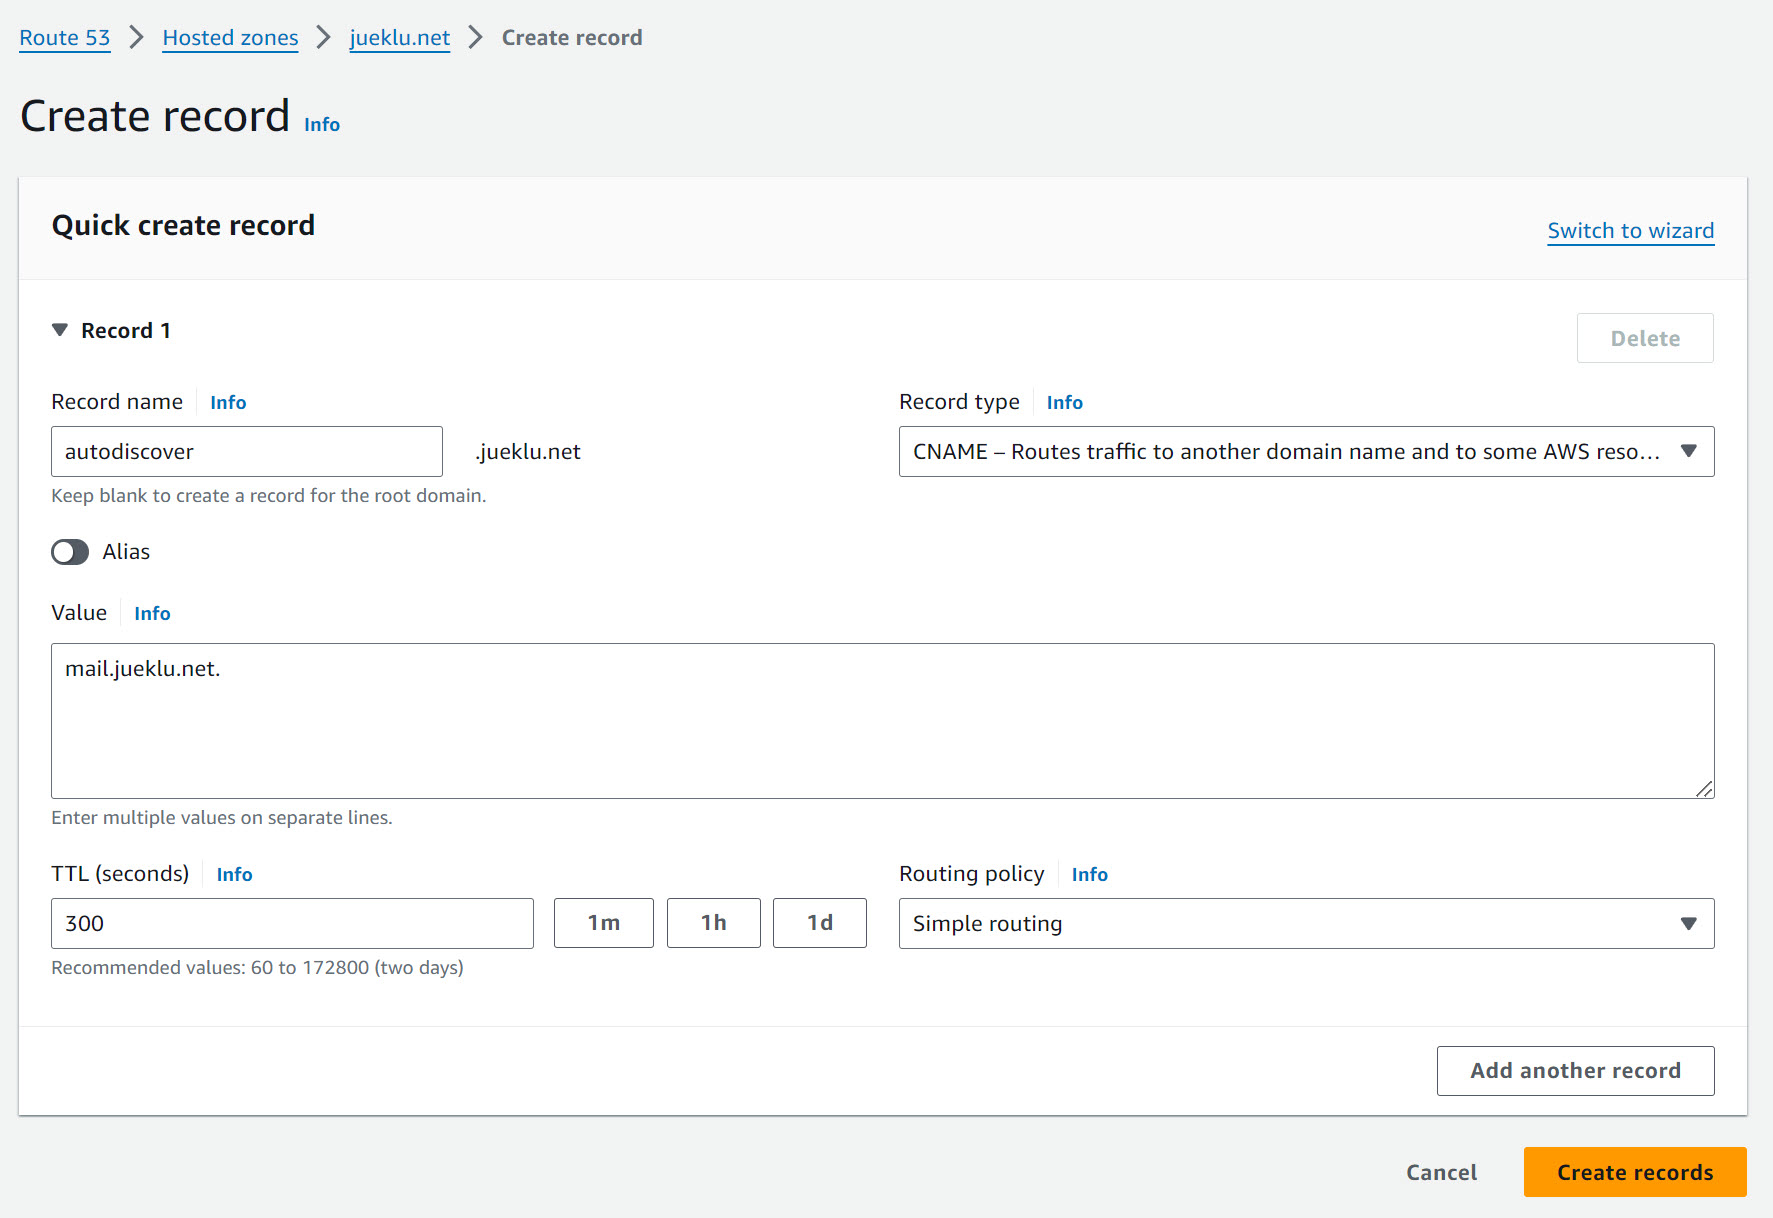The image size is (1773, 1218).
Task: Open Info for Record type
Action: click(x=1064, y=403)
